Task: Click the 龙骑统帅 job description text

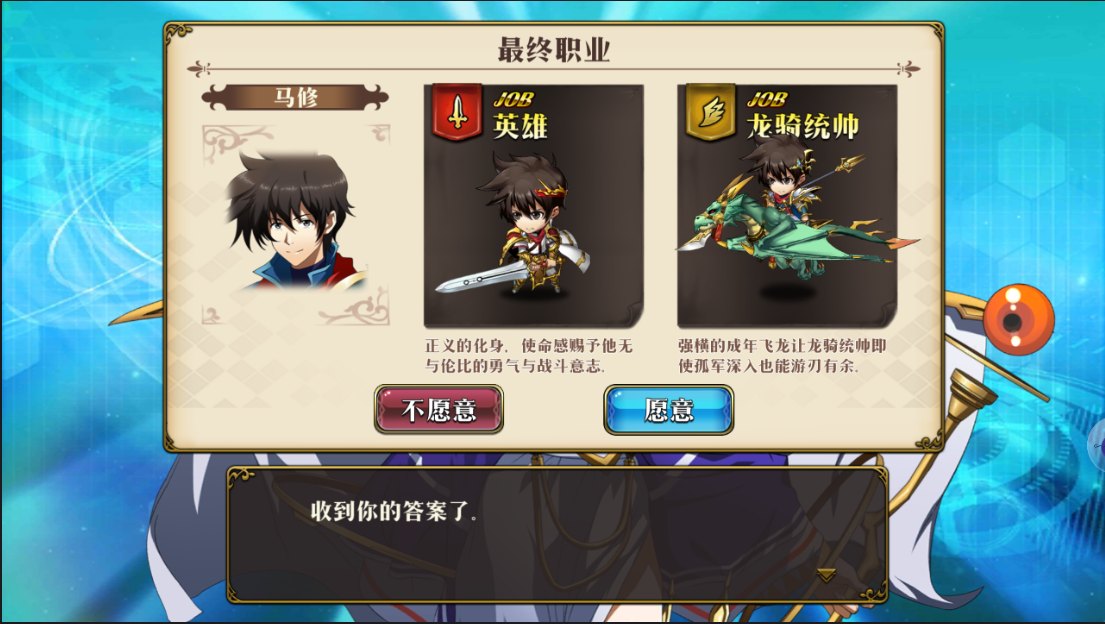Action: point(782,356)
